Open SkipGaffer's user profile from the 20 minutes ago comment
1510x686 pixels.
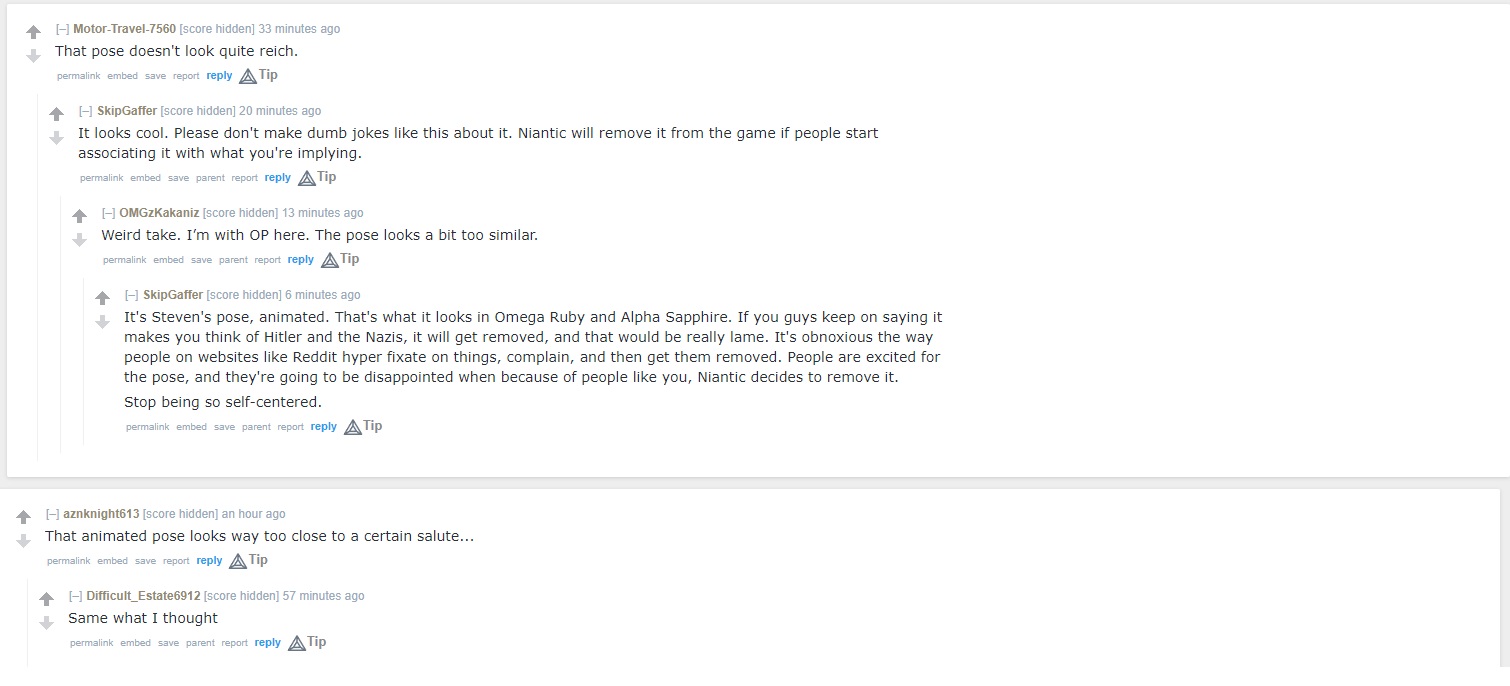(127, 111)
